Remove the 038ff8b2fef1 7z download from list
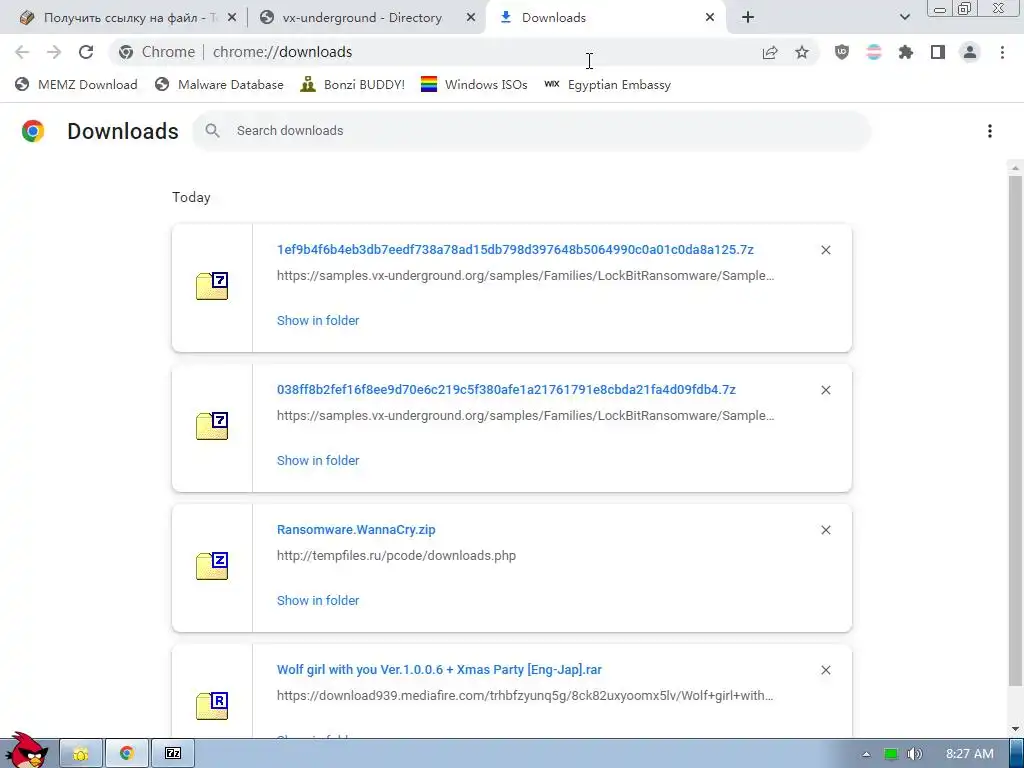The width and height of the screenshot is (1024, 768). coord(825,390)
